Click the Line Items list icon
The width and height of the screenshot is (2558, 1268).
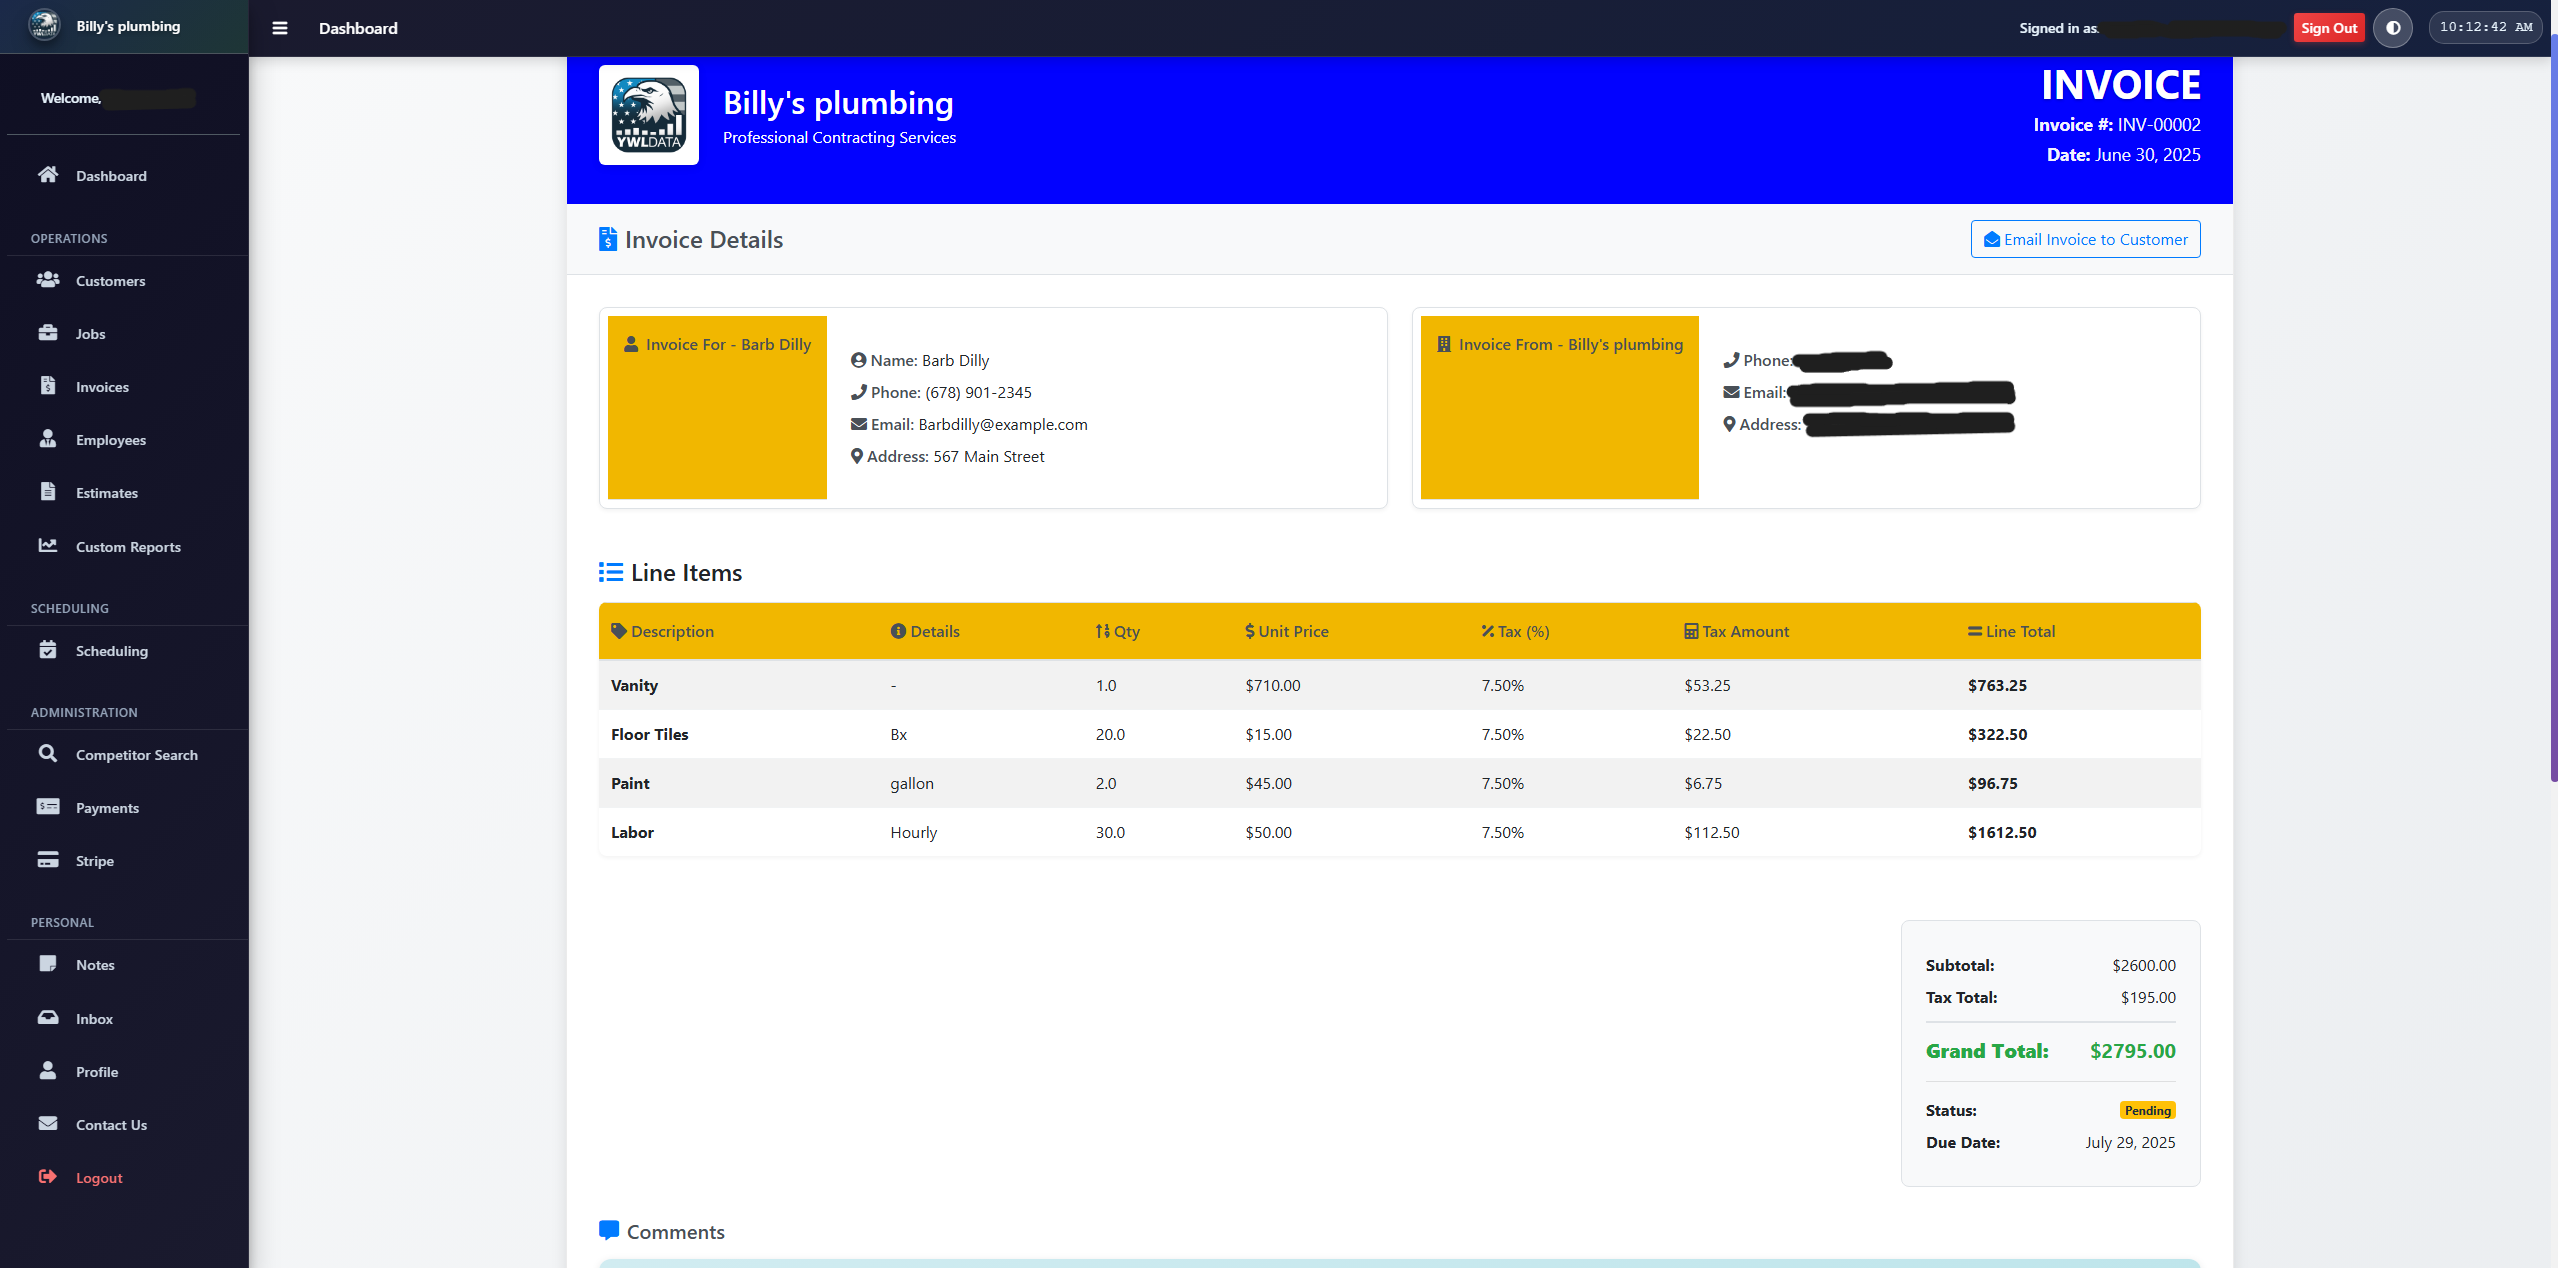(610, 572)
